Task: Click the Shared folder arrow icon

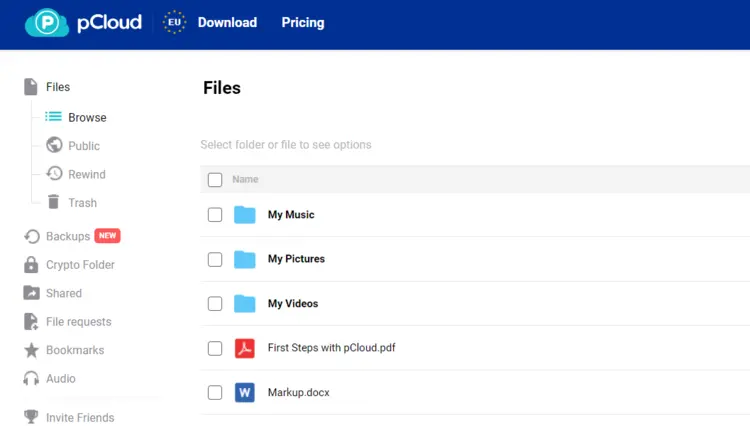Action: pos(32,293)
